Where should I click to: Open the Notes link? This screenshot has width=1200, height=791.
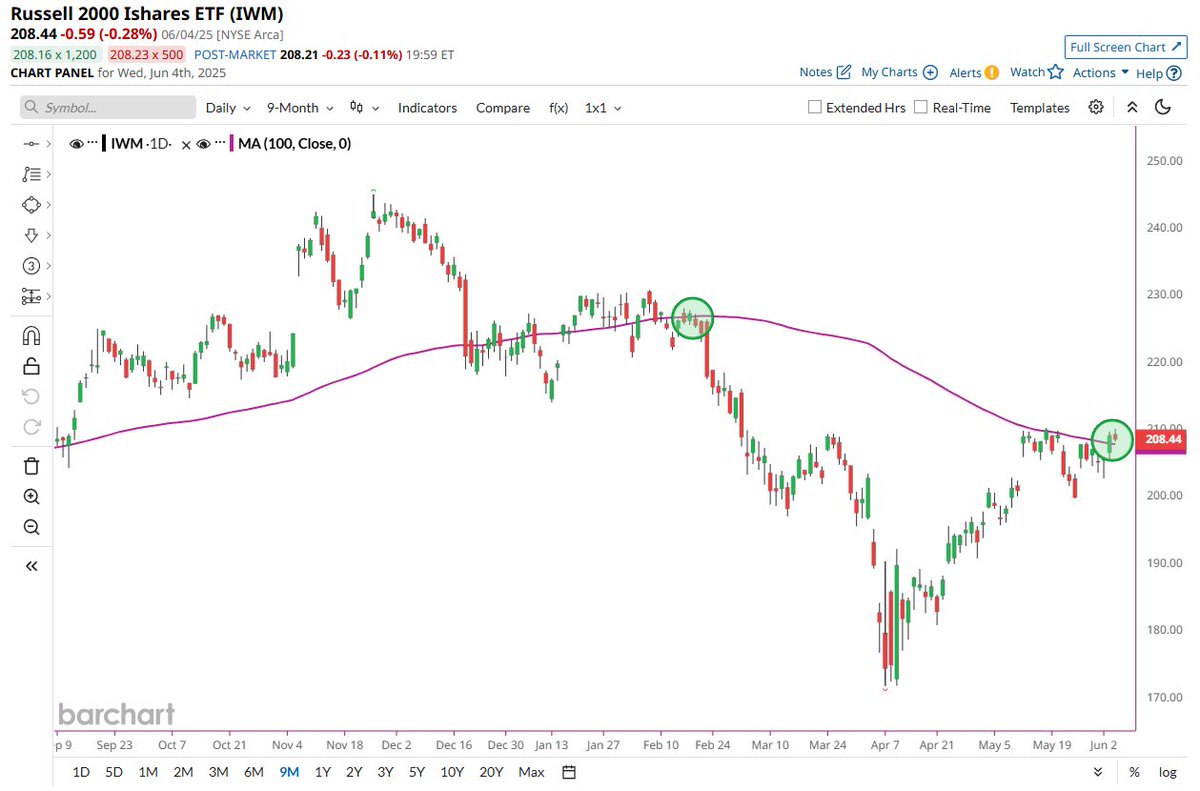tap(825, 72)
